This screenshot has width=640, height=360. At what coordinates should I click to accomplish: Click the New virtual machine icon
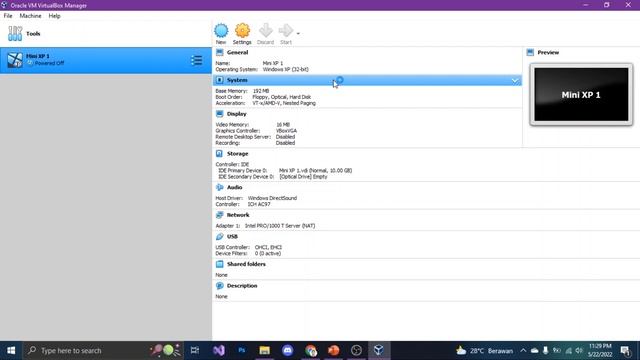click(x=221, y=31)
